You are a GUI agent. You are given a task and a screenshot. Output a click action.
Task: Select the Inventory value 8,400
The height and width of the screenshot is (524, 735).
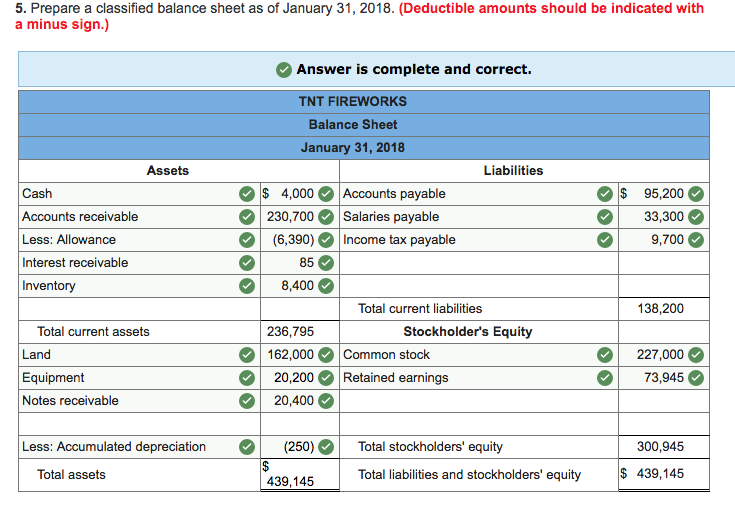[300, 285]
